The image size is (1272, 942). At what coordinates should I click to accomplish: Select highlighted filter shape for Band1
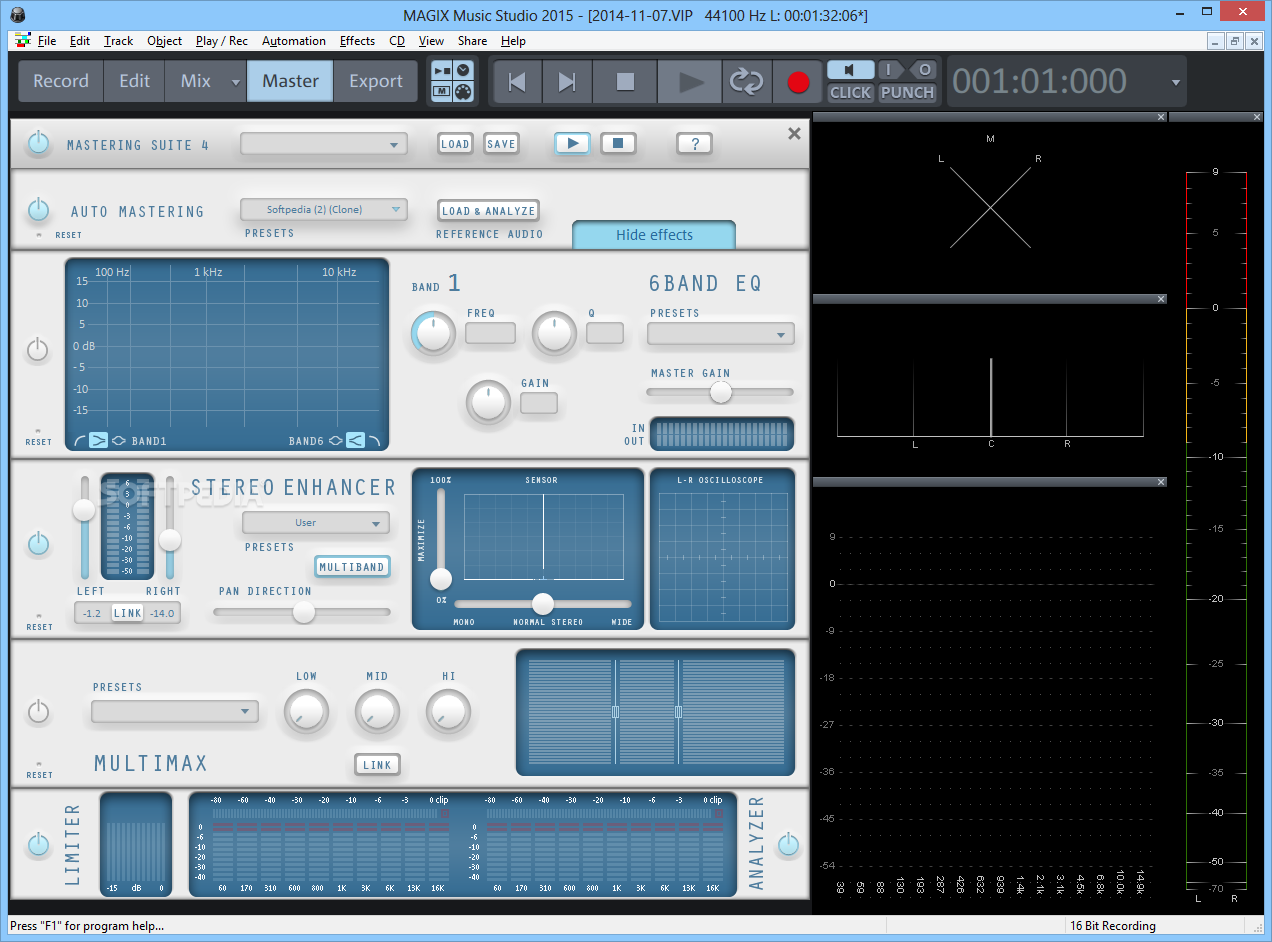[98, 439]
